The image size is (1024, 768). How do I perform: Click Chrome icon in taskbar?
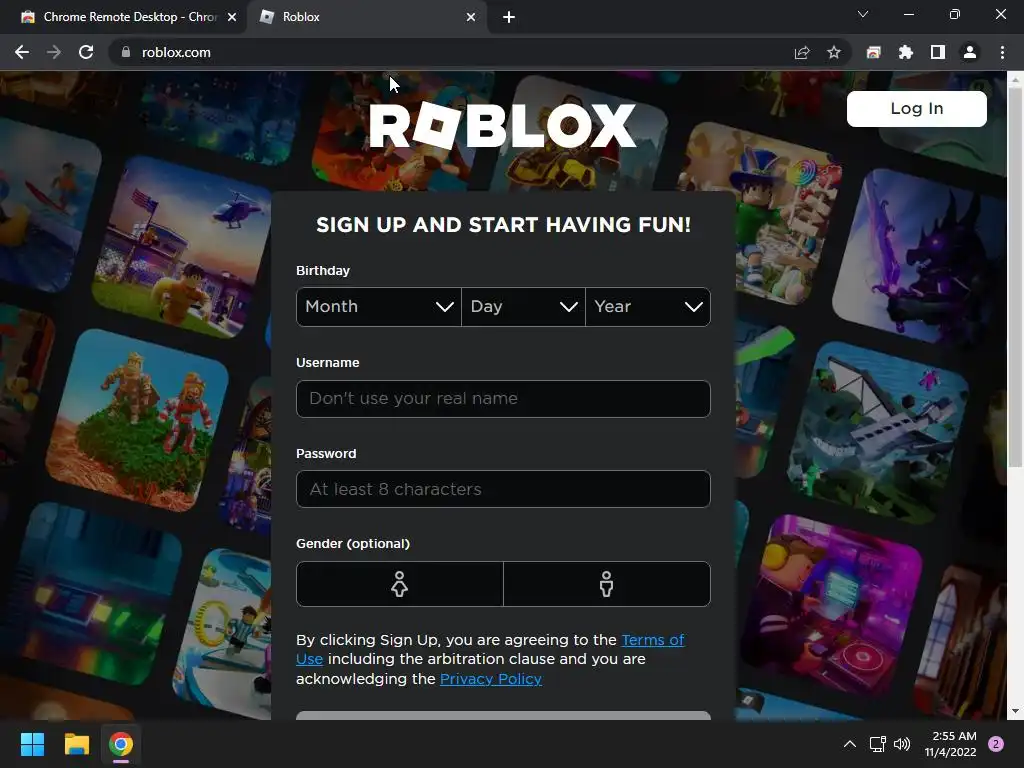click(121, 744)
